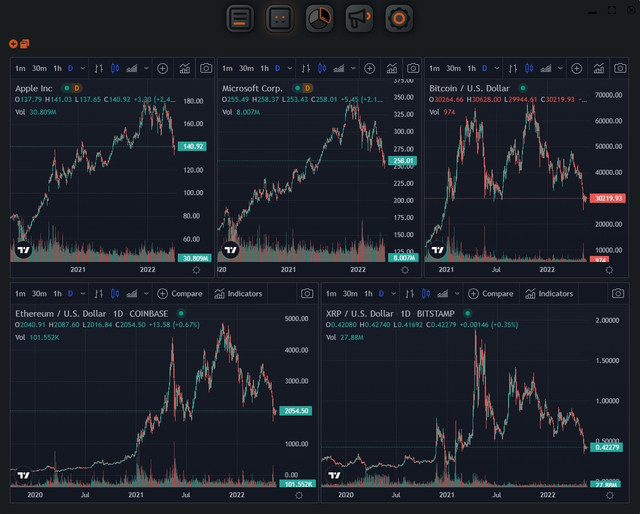Click Compare button on Ethereum chart
The height and width of the screenshot is (514, 640).
[x=180, y=294]
